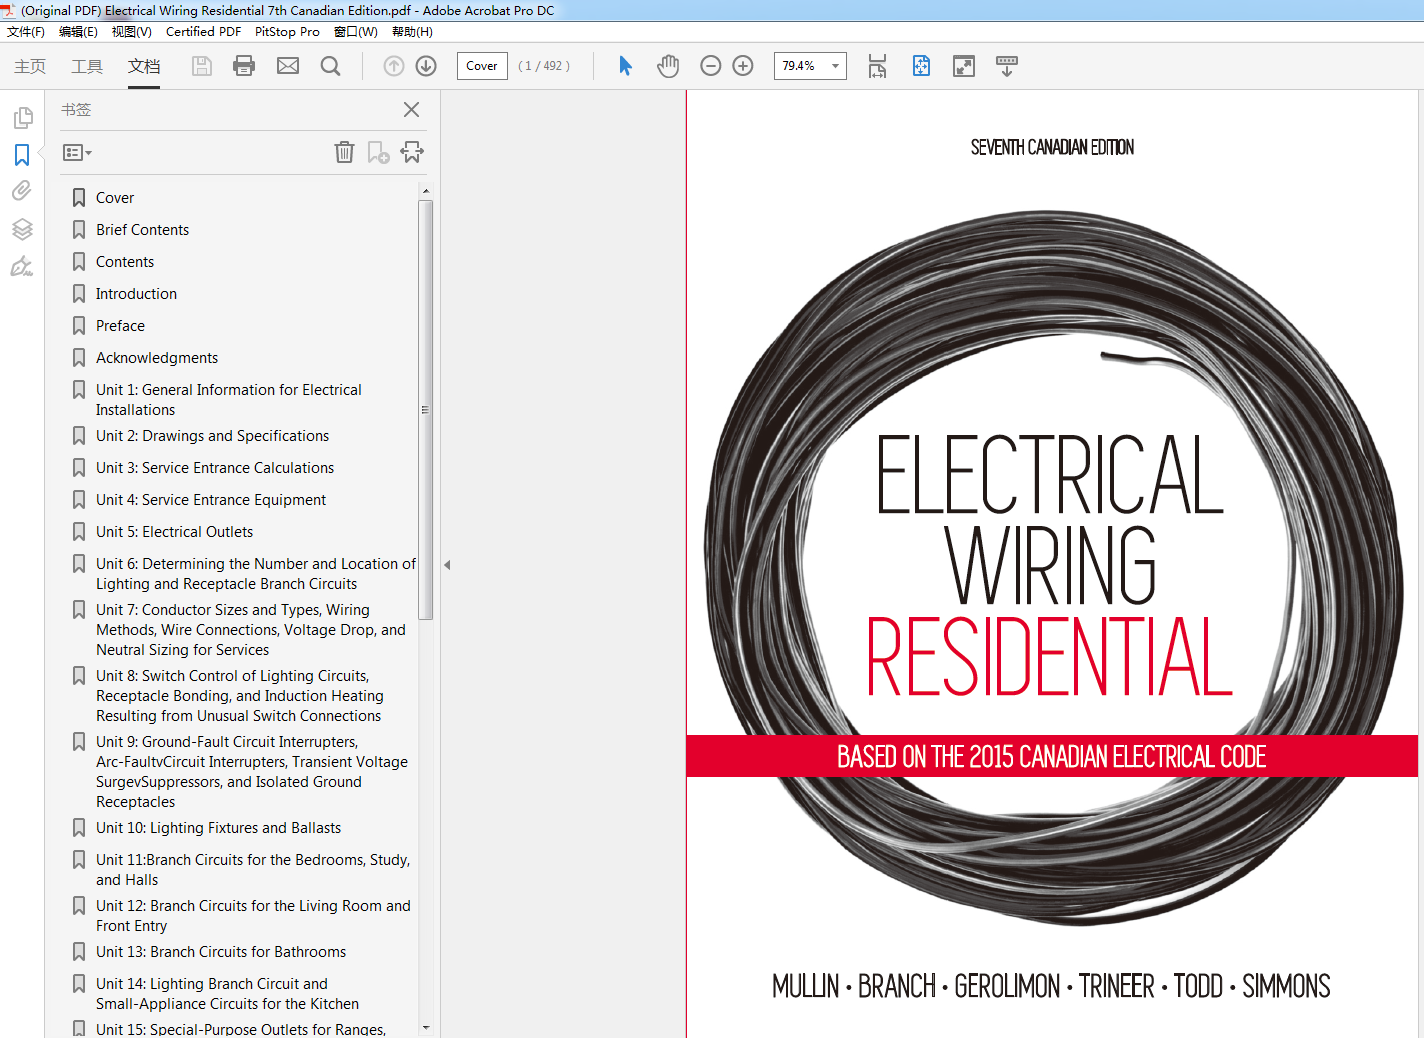Open the Certified PDF menu
Image resolution: width=1424 pixels, height=1038 pixels.
(x=203, y=32)
